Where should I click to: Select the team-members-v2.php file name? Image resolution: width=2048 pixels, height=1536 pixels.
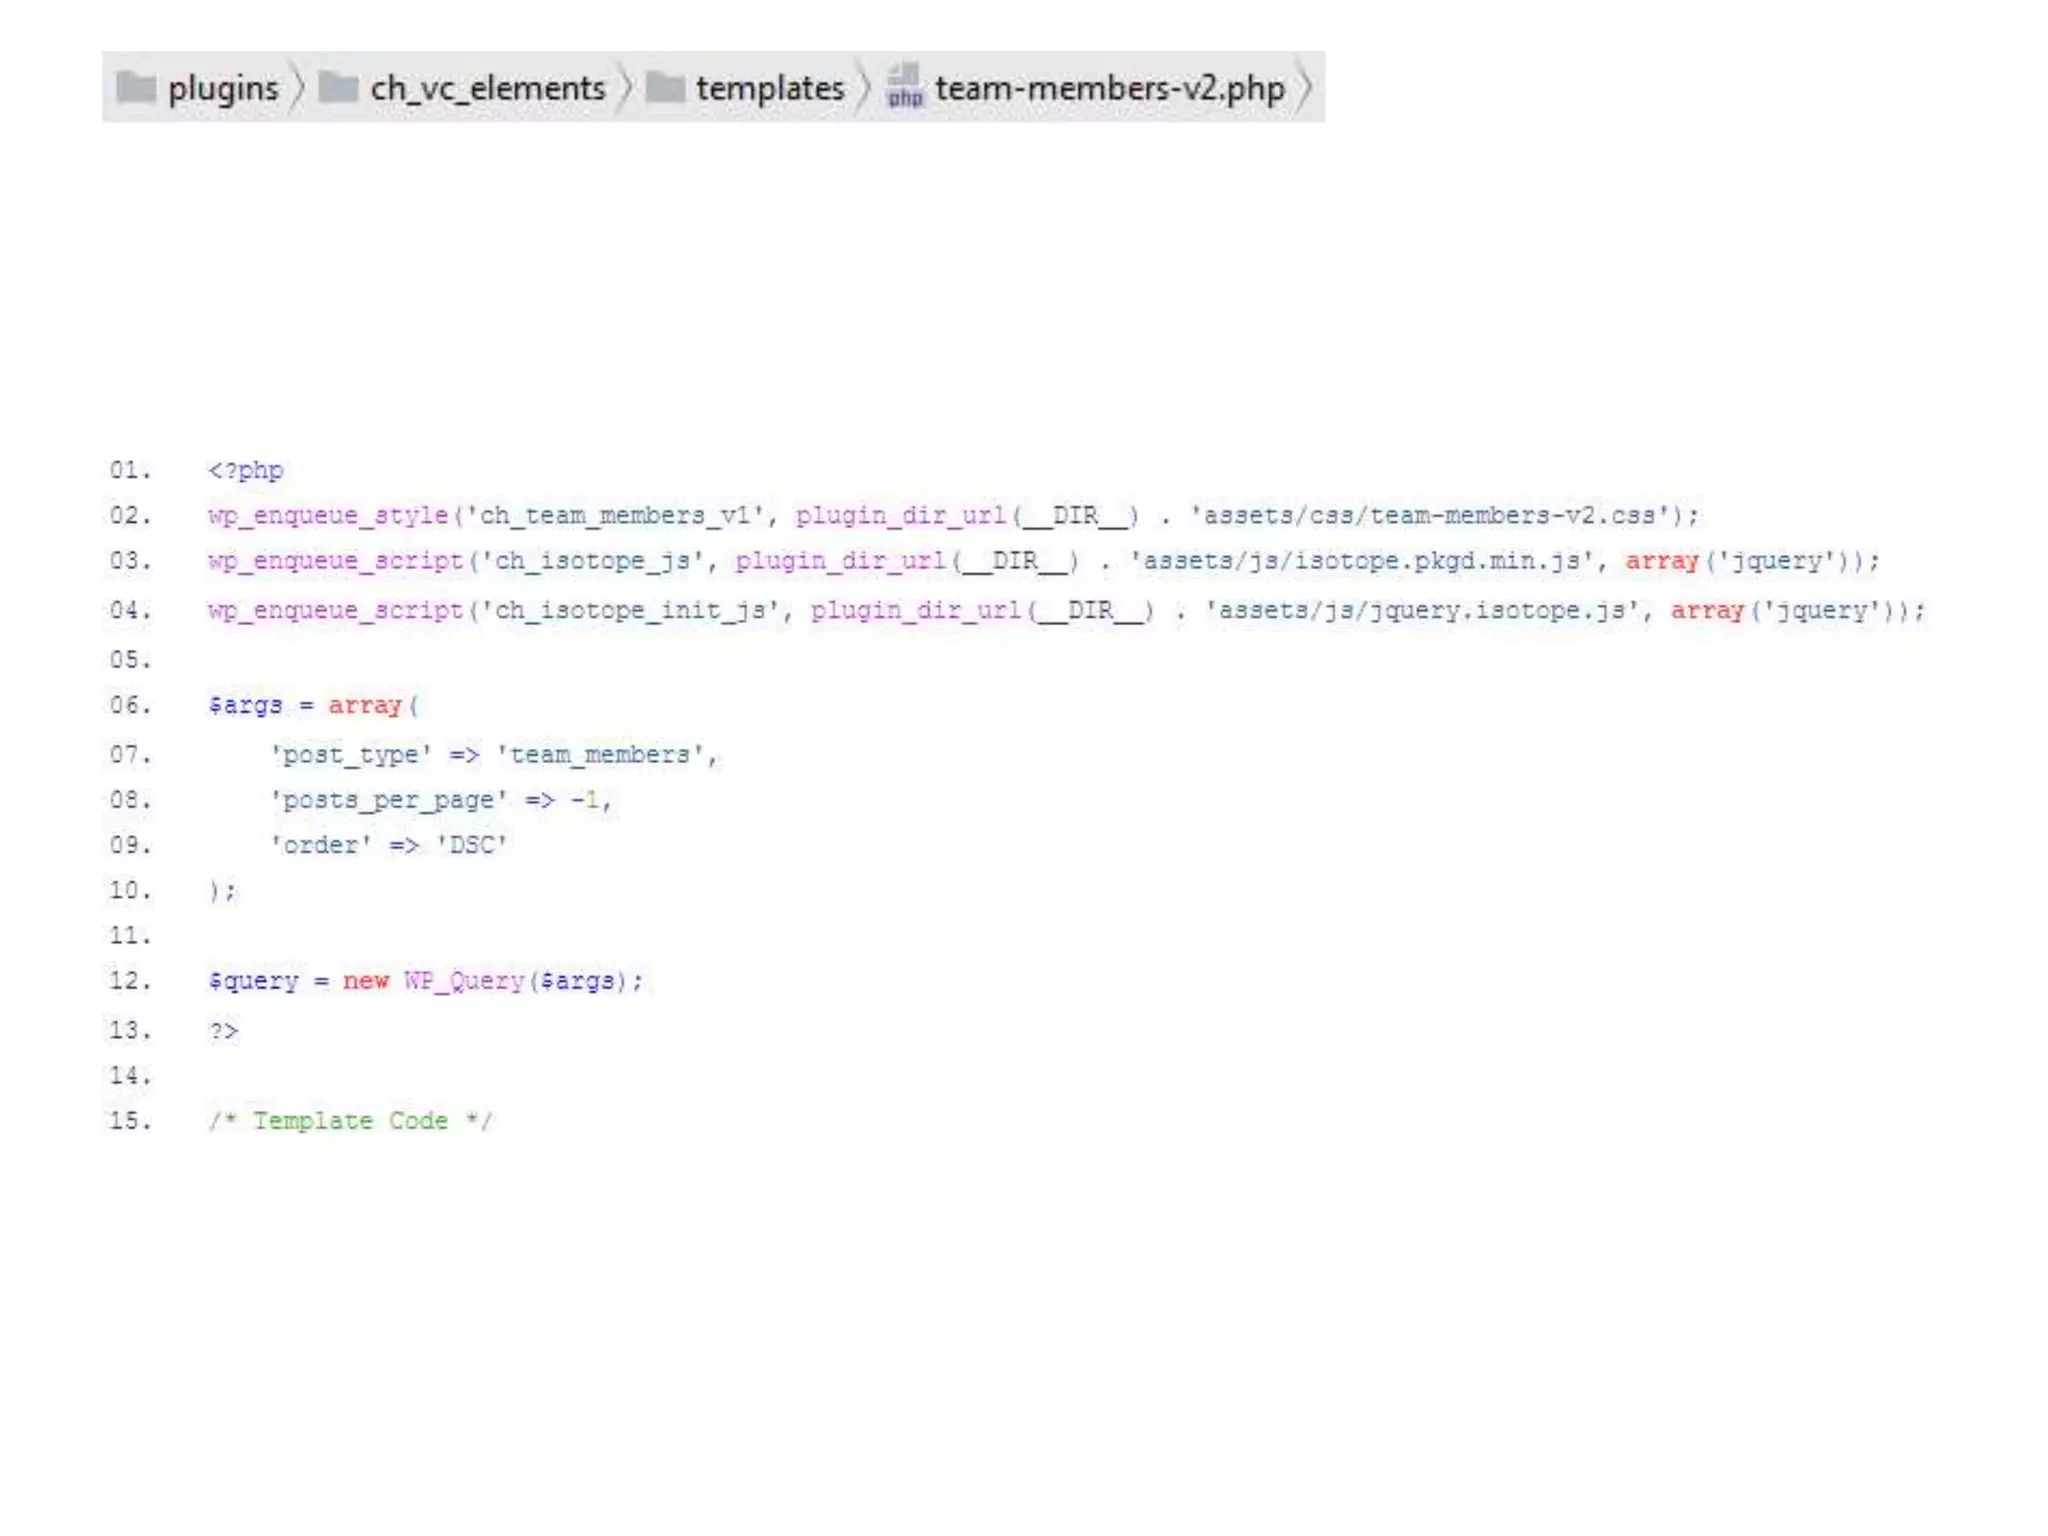[1109, 88]
